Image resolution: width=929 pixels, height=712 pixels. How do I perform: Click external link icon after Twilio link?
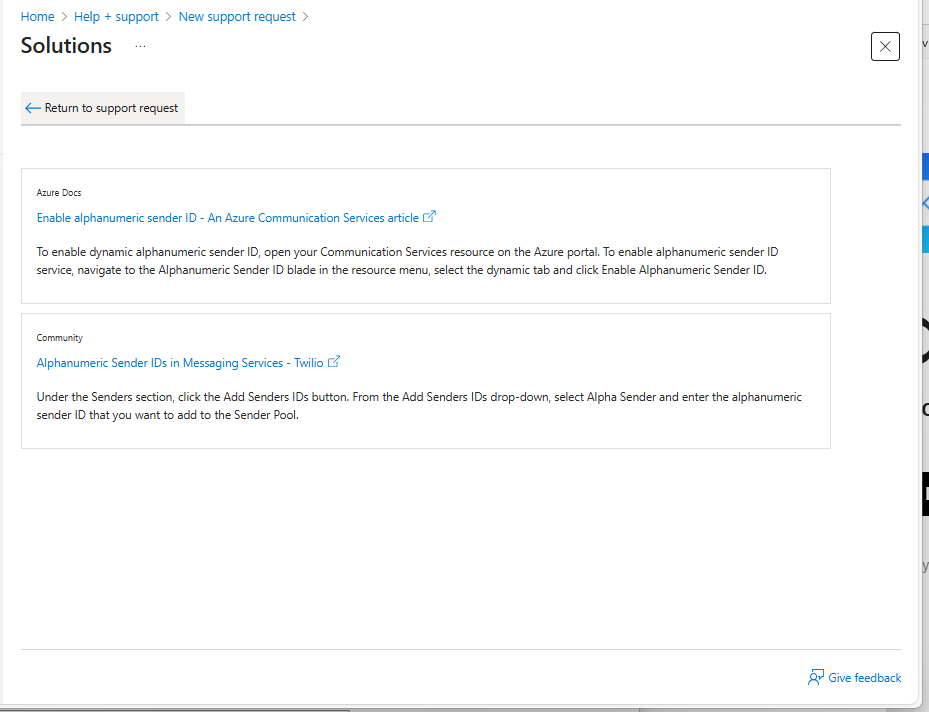[334, 361]
